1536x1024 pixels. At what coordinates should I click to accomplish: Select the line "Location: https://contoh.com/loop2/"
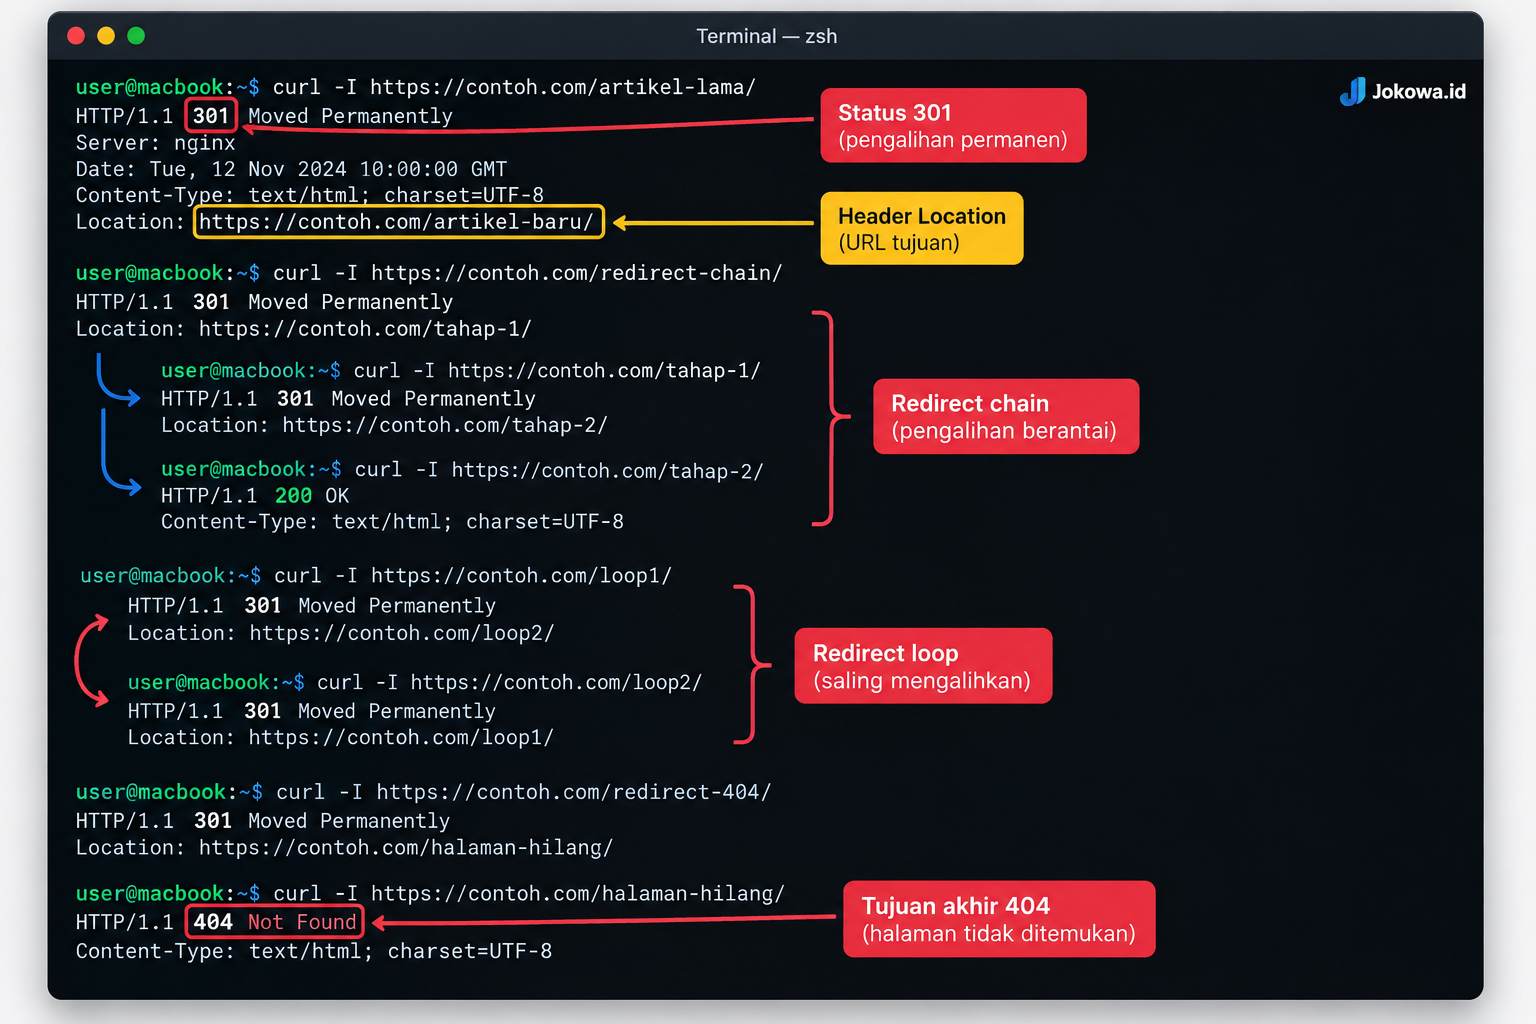341,633
